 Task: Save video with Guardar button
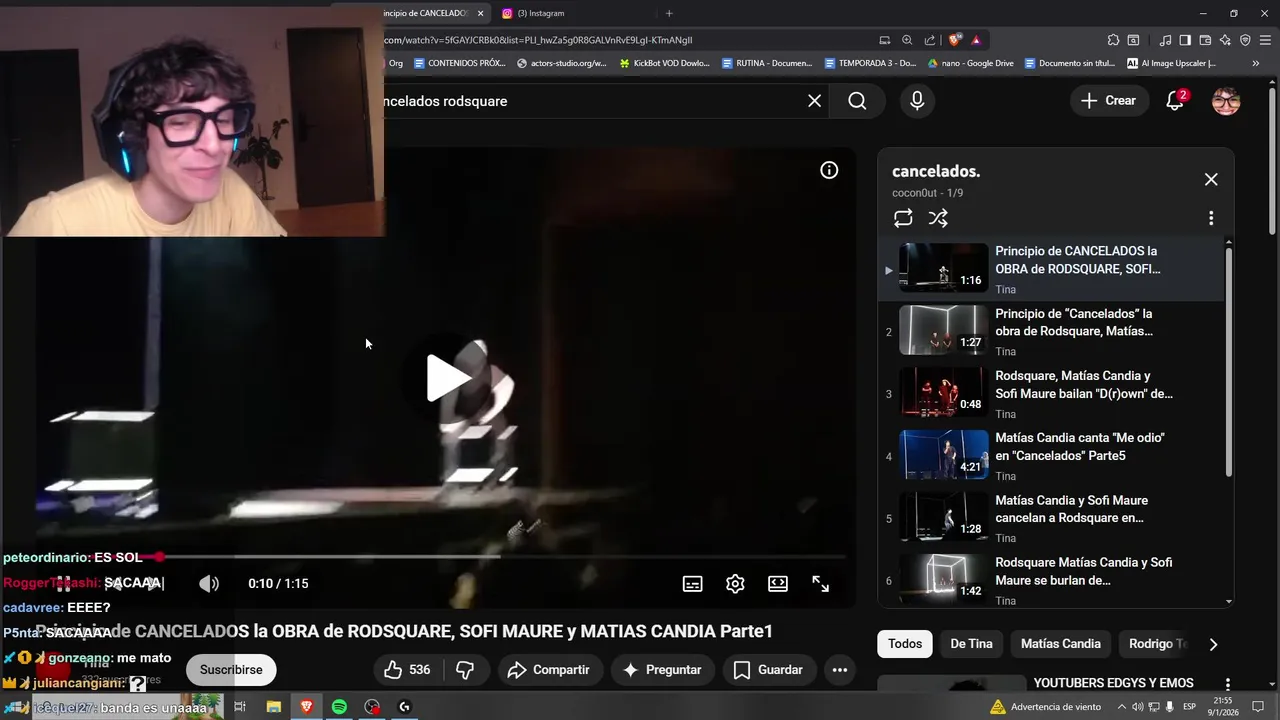click(769, 670)
